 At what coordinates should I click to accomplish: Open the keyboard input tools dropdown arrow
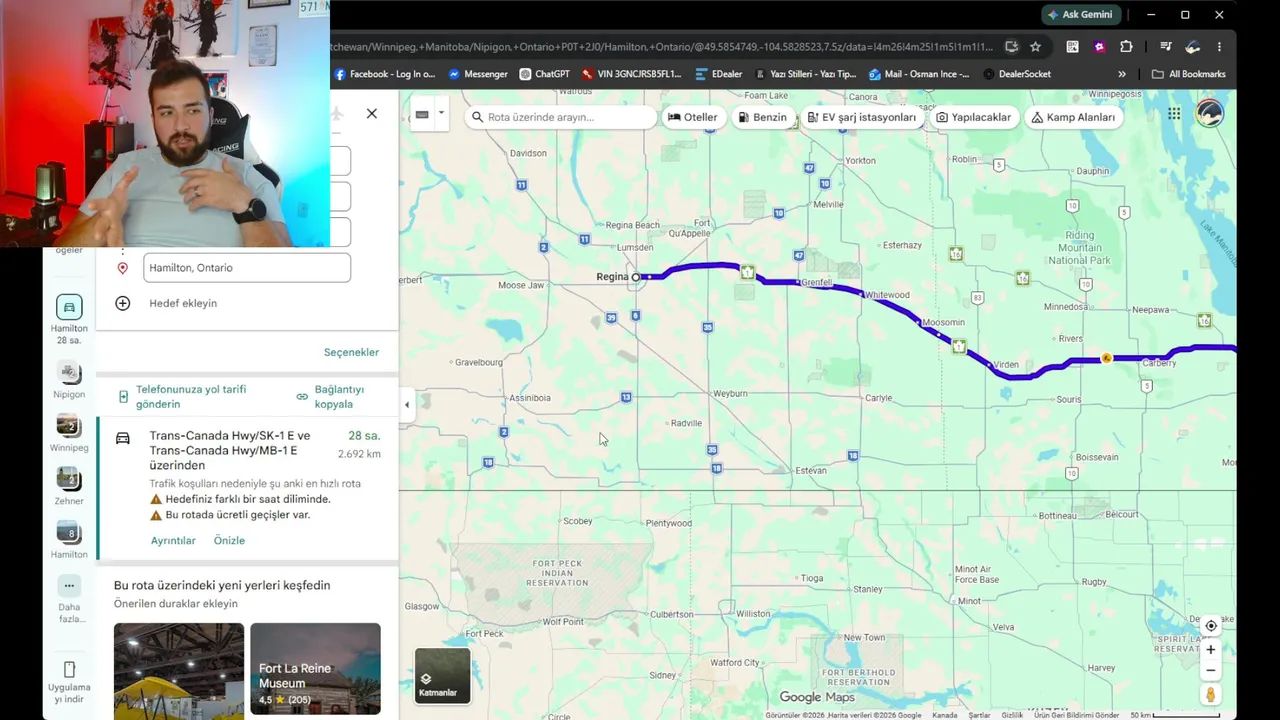441,114
